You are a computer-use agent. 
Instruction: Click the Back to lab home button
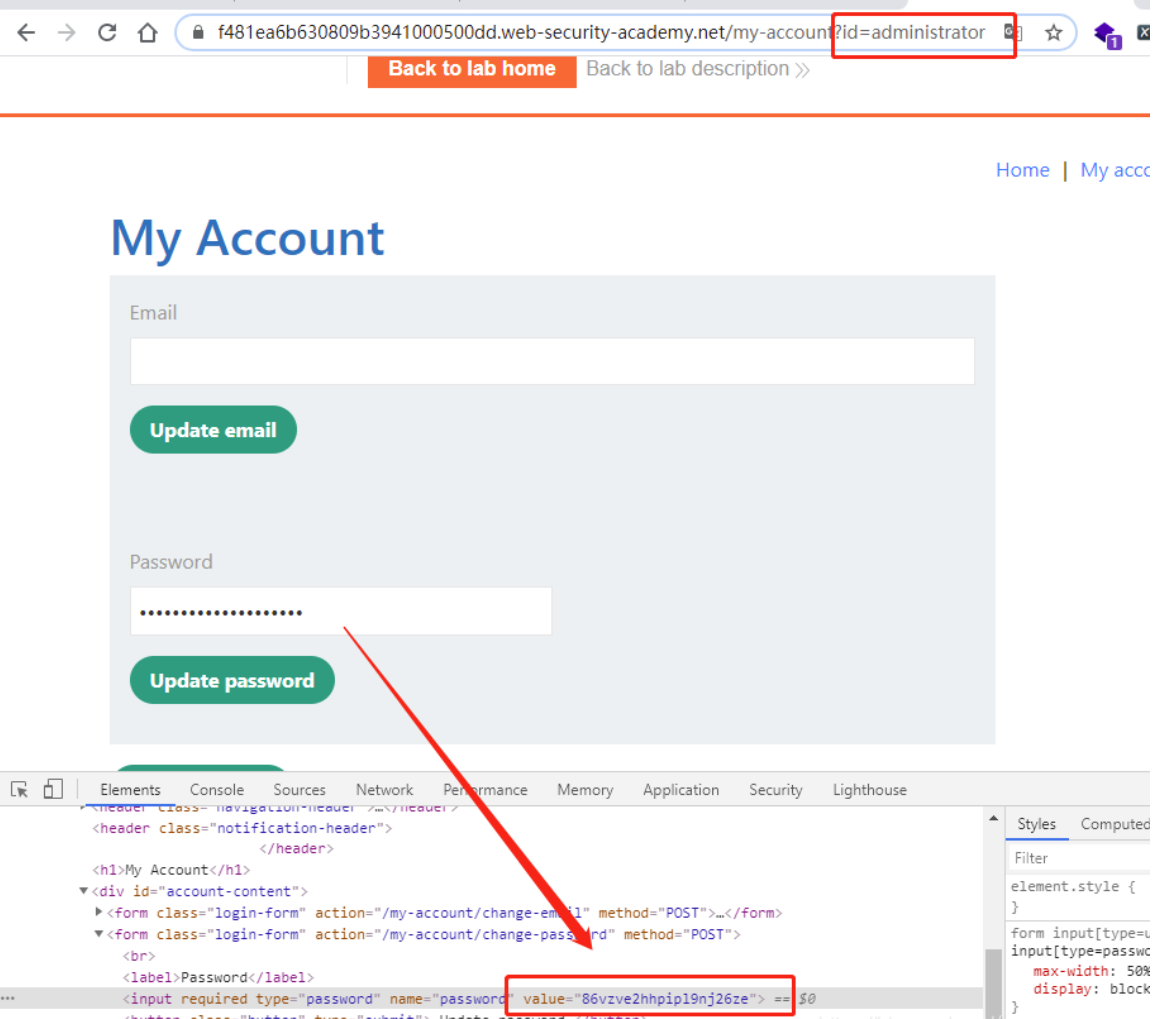[471, 69]
